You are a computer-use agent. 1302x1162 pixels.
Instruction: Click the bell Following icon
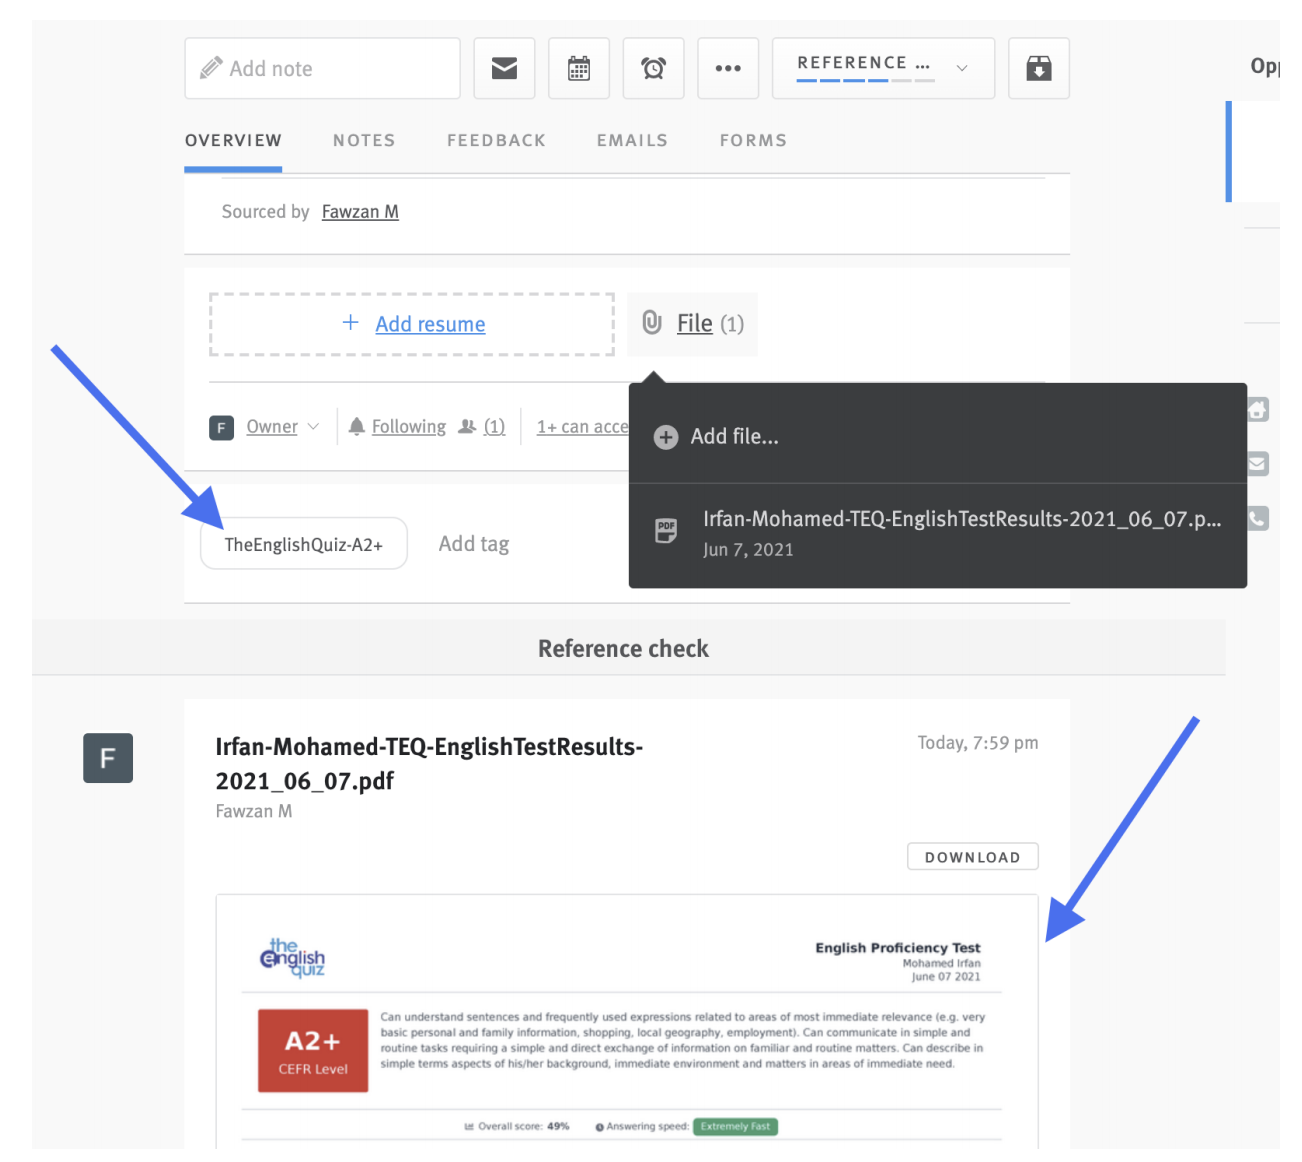[356, 426]
